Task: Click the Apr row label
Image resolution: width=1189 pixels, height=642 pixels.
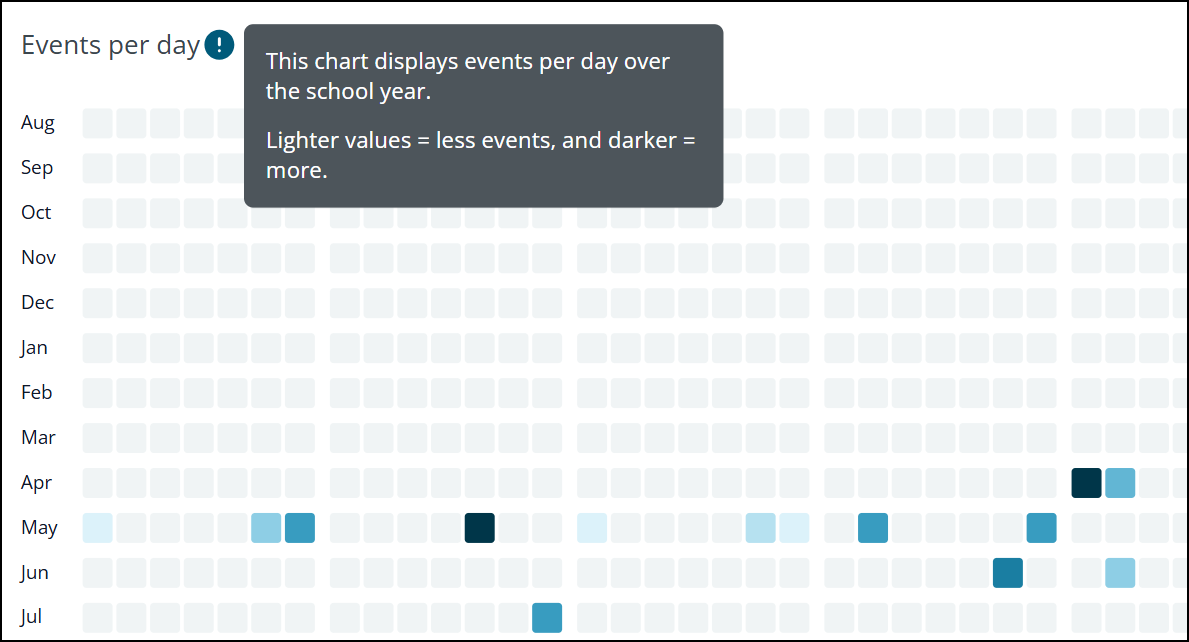Action: coord(36,483)
